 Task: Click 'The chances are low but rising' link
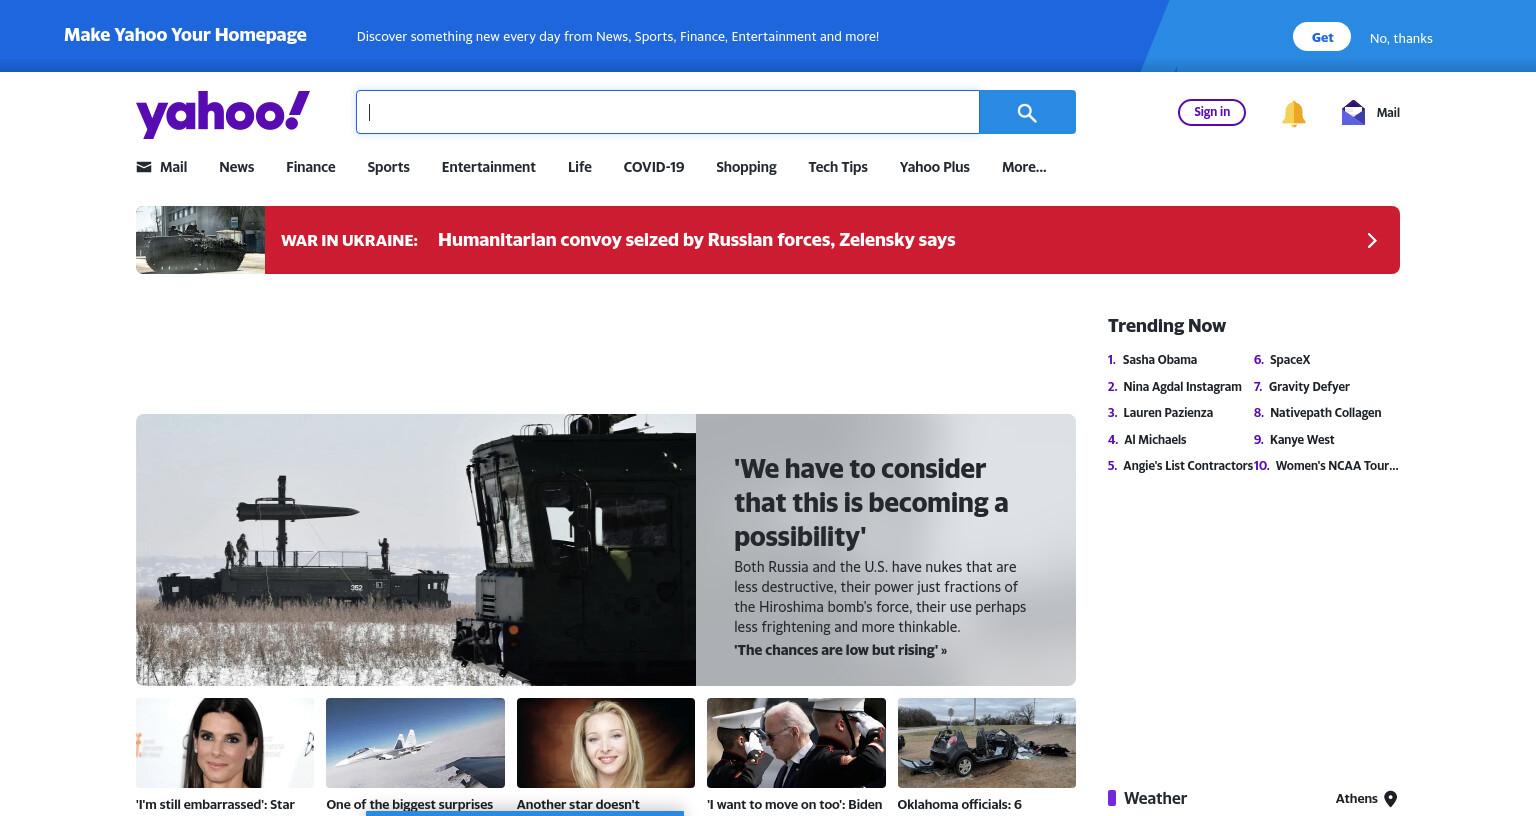(x=840, y=650)
